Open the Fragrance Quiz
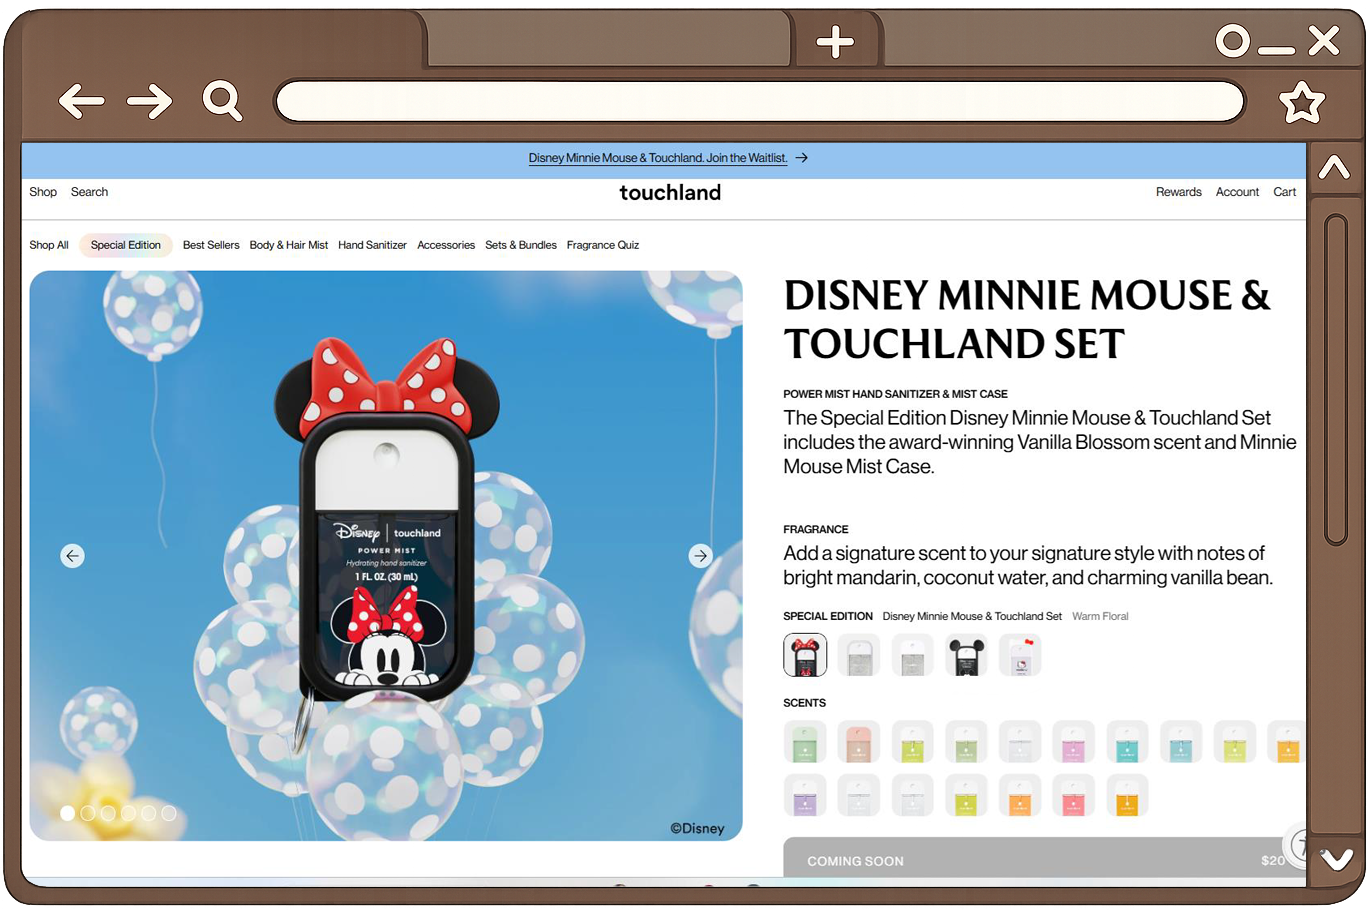This screenshot has height=910, width=1370. point(603,245)
